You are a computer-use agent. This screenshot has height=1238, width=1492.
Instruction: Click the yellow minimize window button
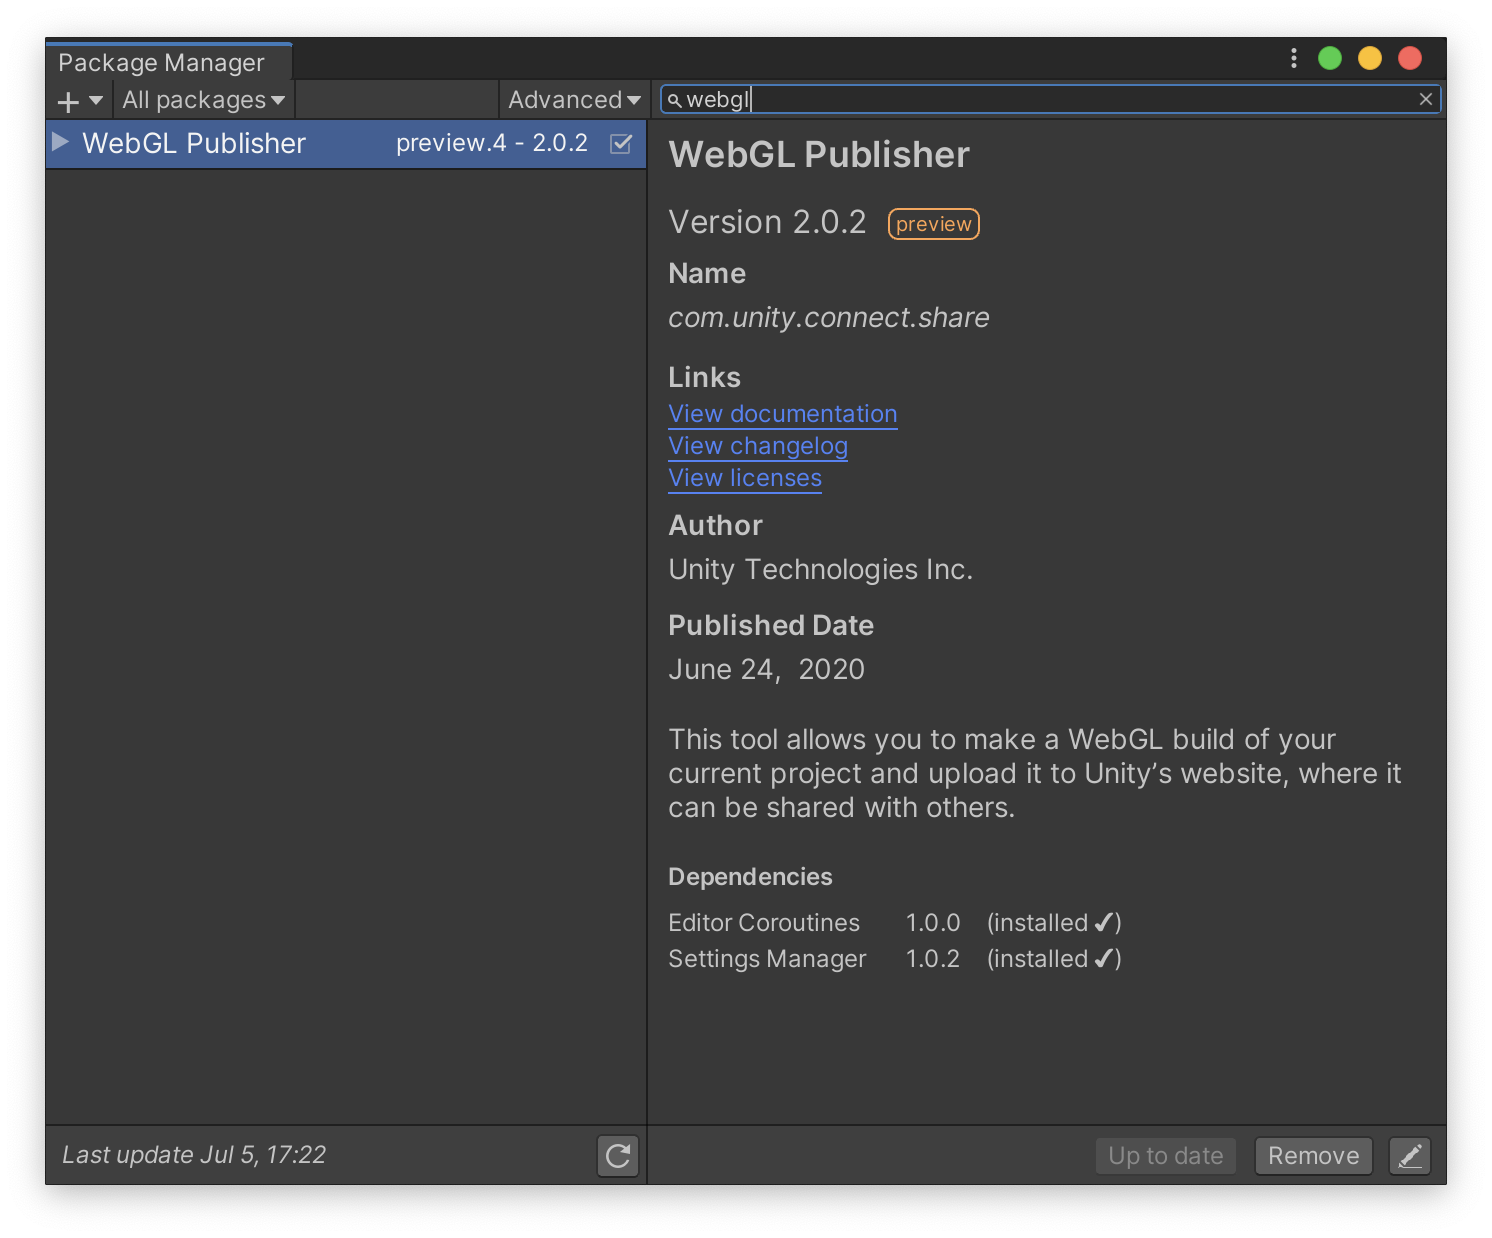(x=1370, y=58)
